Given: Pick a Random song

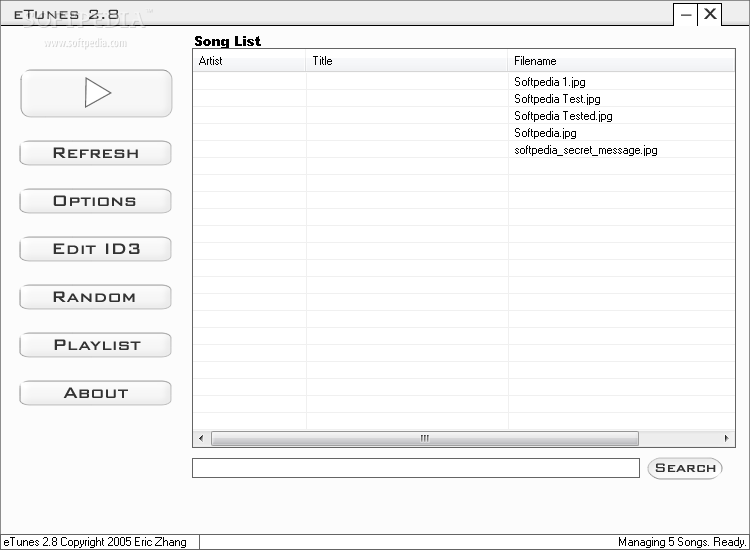Looking at the screenshot, I should tap(96, 297).
